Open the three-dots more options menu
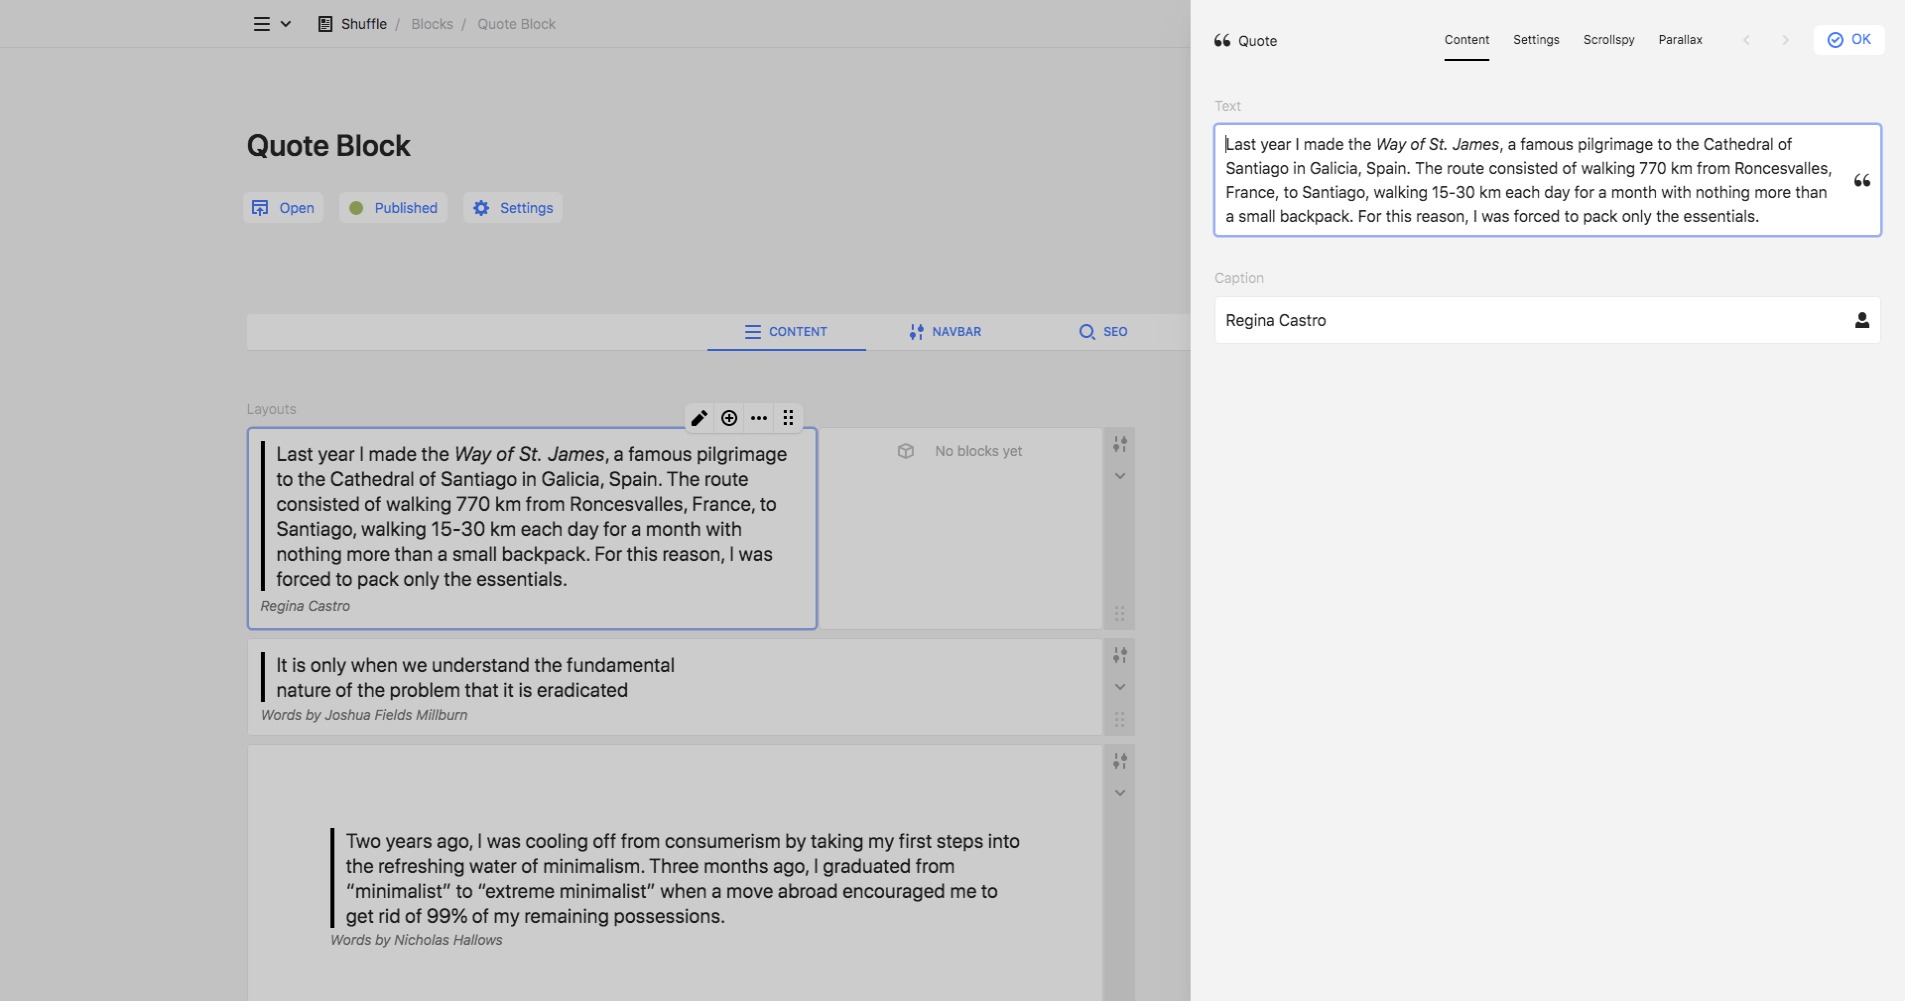The image size is (1905, 1001). (x=759, y=418)
